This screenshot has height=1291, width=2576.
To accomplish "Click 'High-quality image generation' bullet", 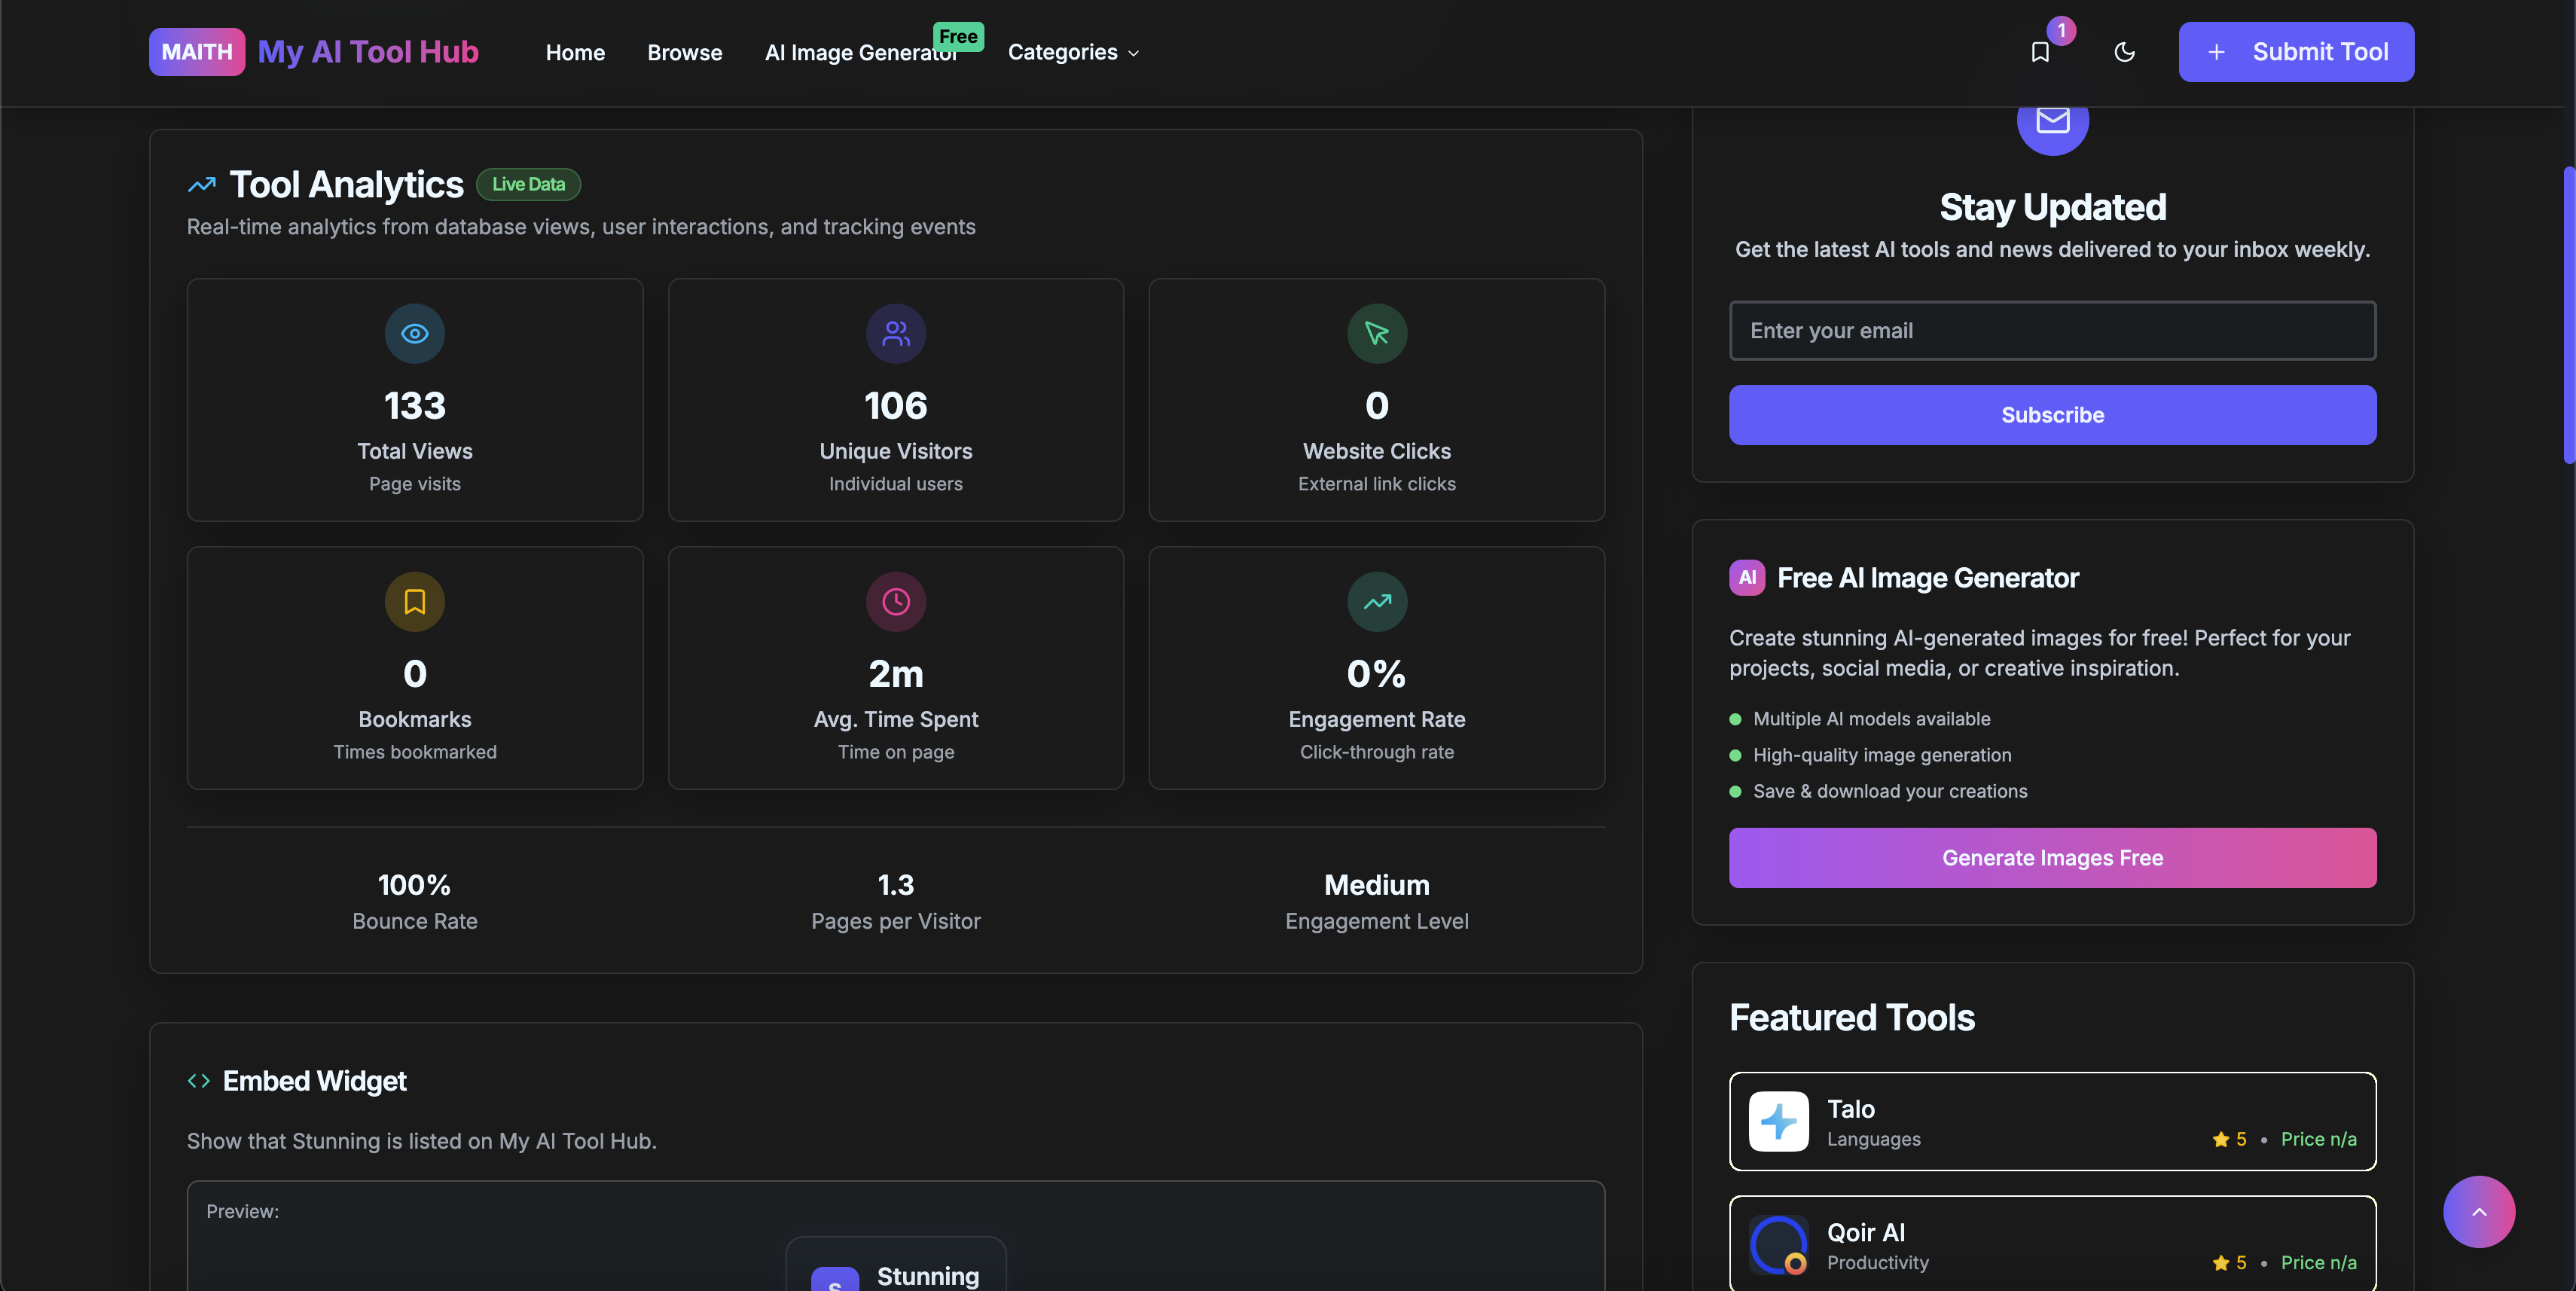I will pyautogui.click(x=1882, y=755).
